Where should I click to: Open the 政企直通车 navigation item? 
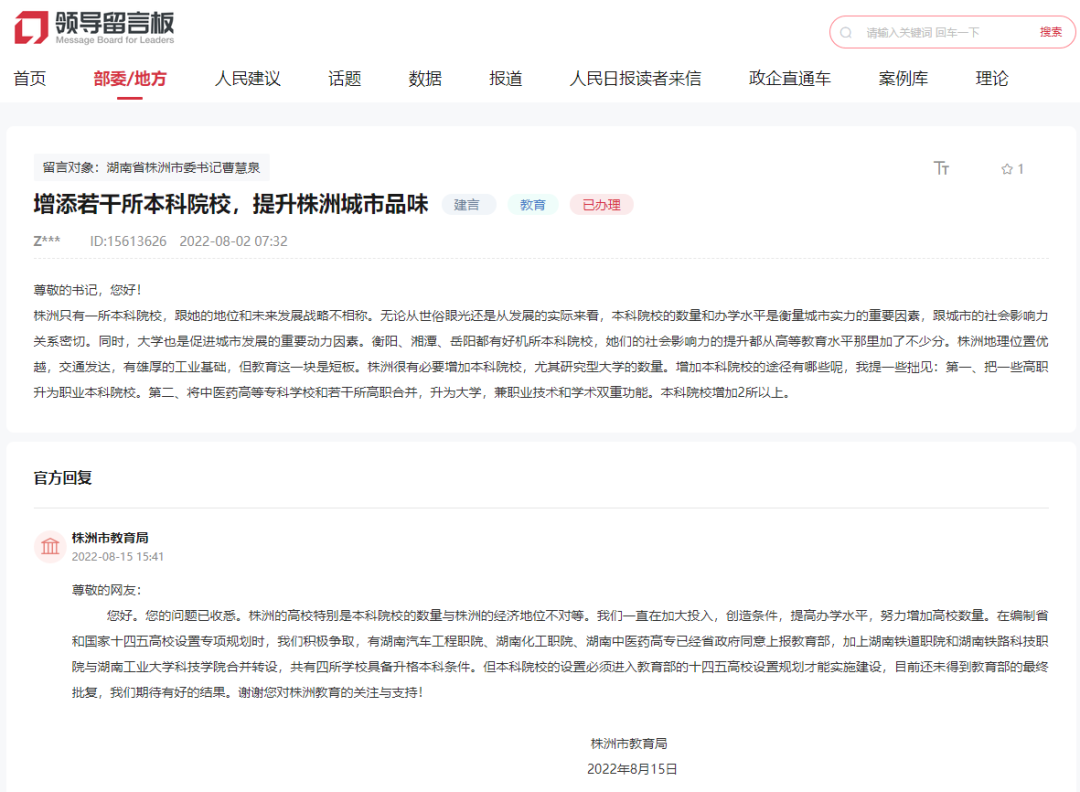click(x=789, y=79)
